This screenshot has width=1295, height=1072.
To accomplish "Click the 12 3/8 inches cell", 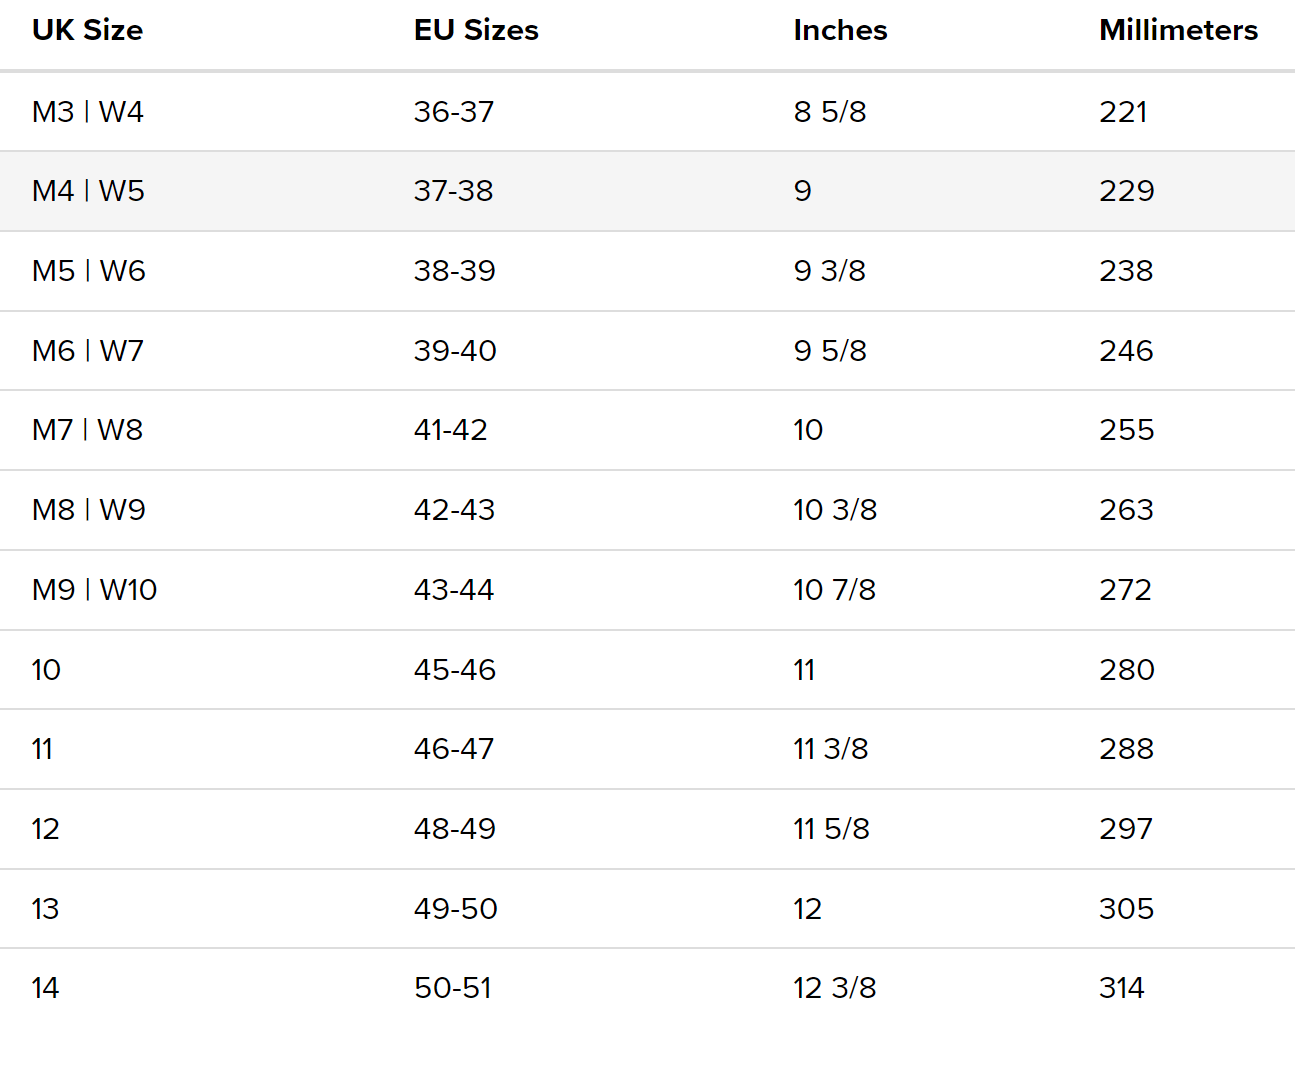I will click(x=835, y=988).
